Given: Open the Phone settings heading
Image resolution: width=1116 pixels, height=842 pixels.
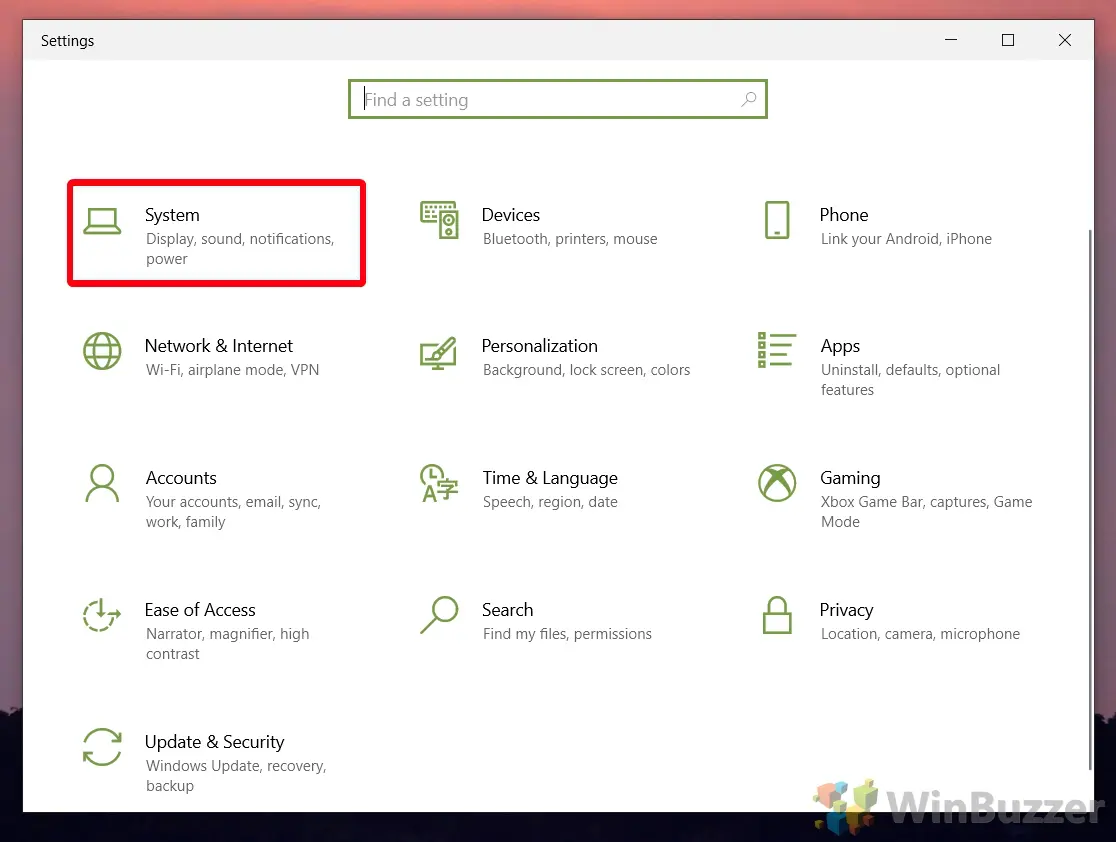Looking at the screenshot, I should pyautogui.click(x=844, y=215).
